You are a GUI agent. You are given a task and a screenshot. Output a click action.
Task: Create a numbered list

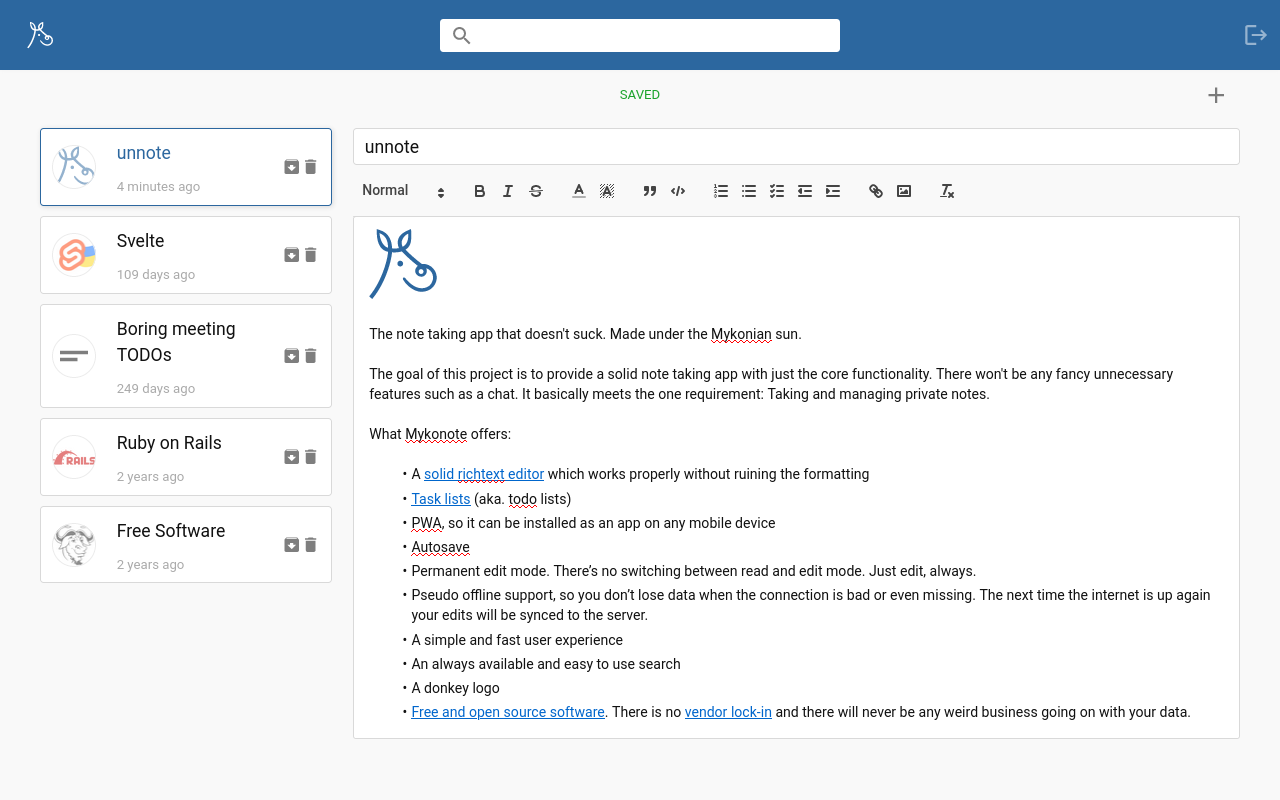[x=721, y=191]
